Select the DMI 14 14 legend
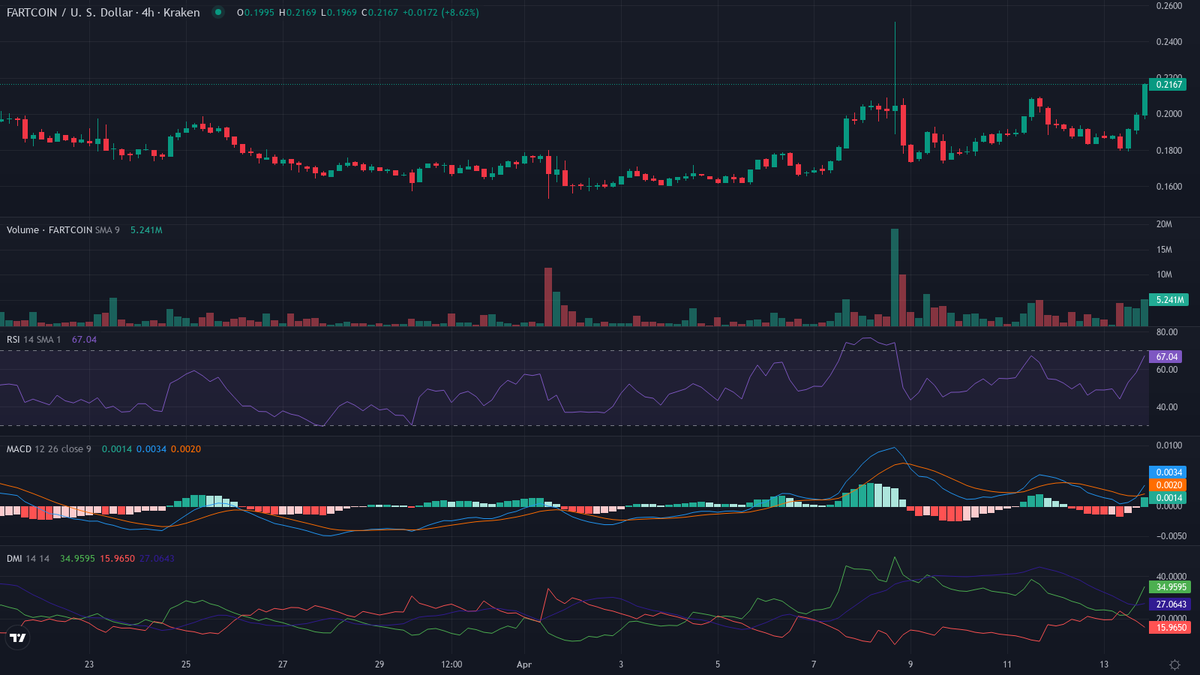1200x675 pixels. 29,559
